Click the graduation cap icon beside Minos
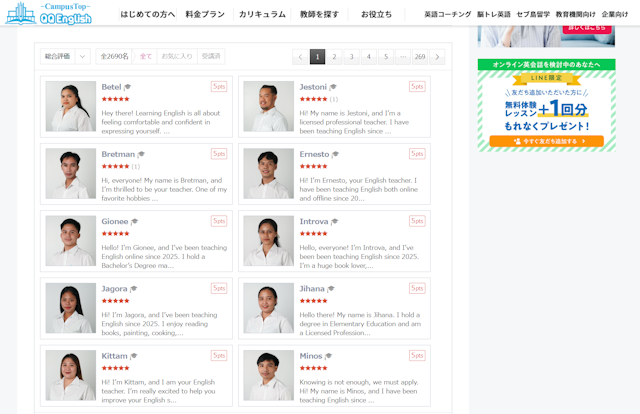 tap(328, 356)
